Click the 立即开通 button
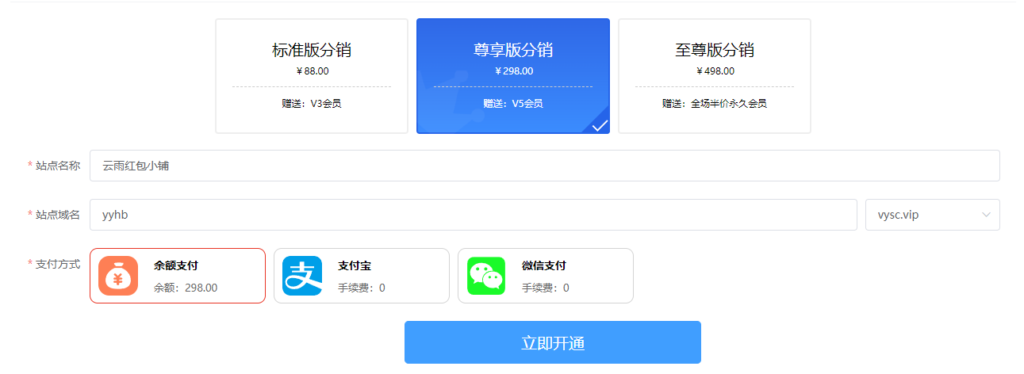1024x374 pixels. [x=552, y=342]
